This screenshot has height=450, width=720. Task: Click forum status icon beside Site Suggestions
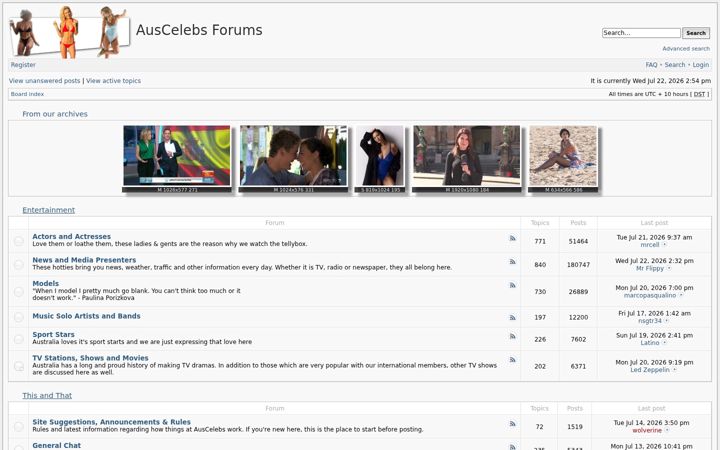(18, 427)
